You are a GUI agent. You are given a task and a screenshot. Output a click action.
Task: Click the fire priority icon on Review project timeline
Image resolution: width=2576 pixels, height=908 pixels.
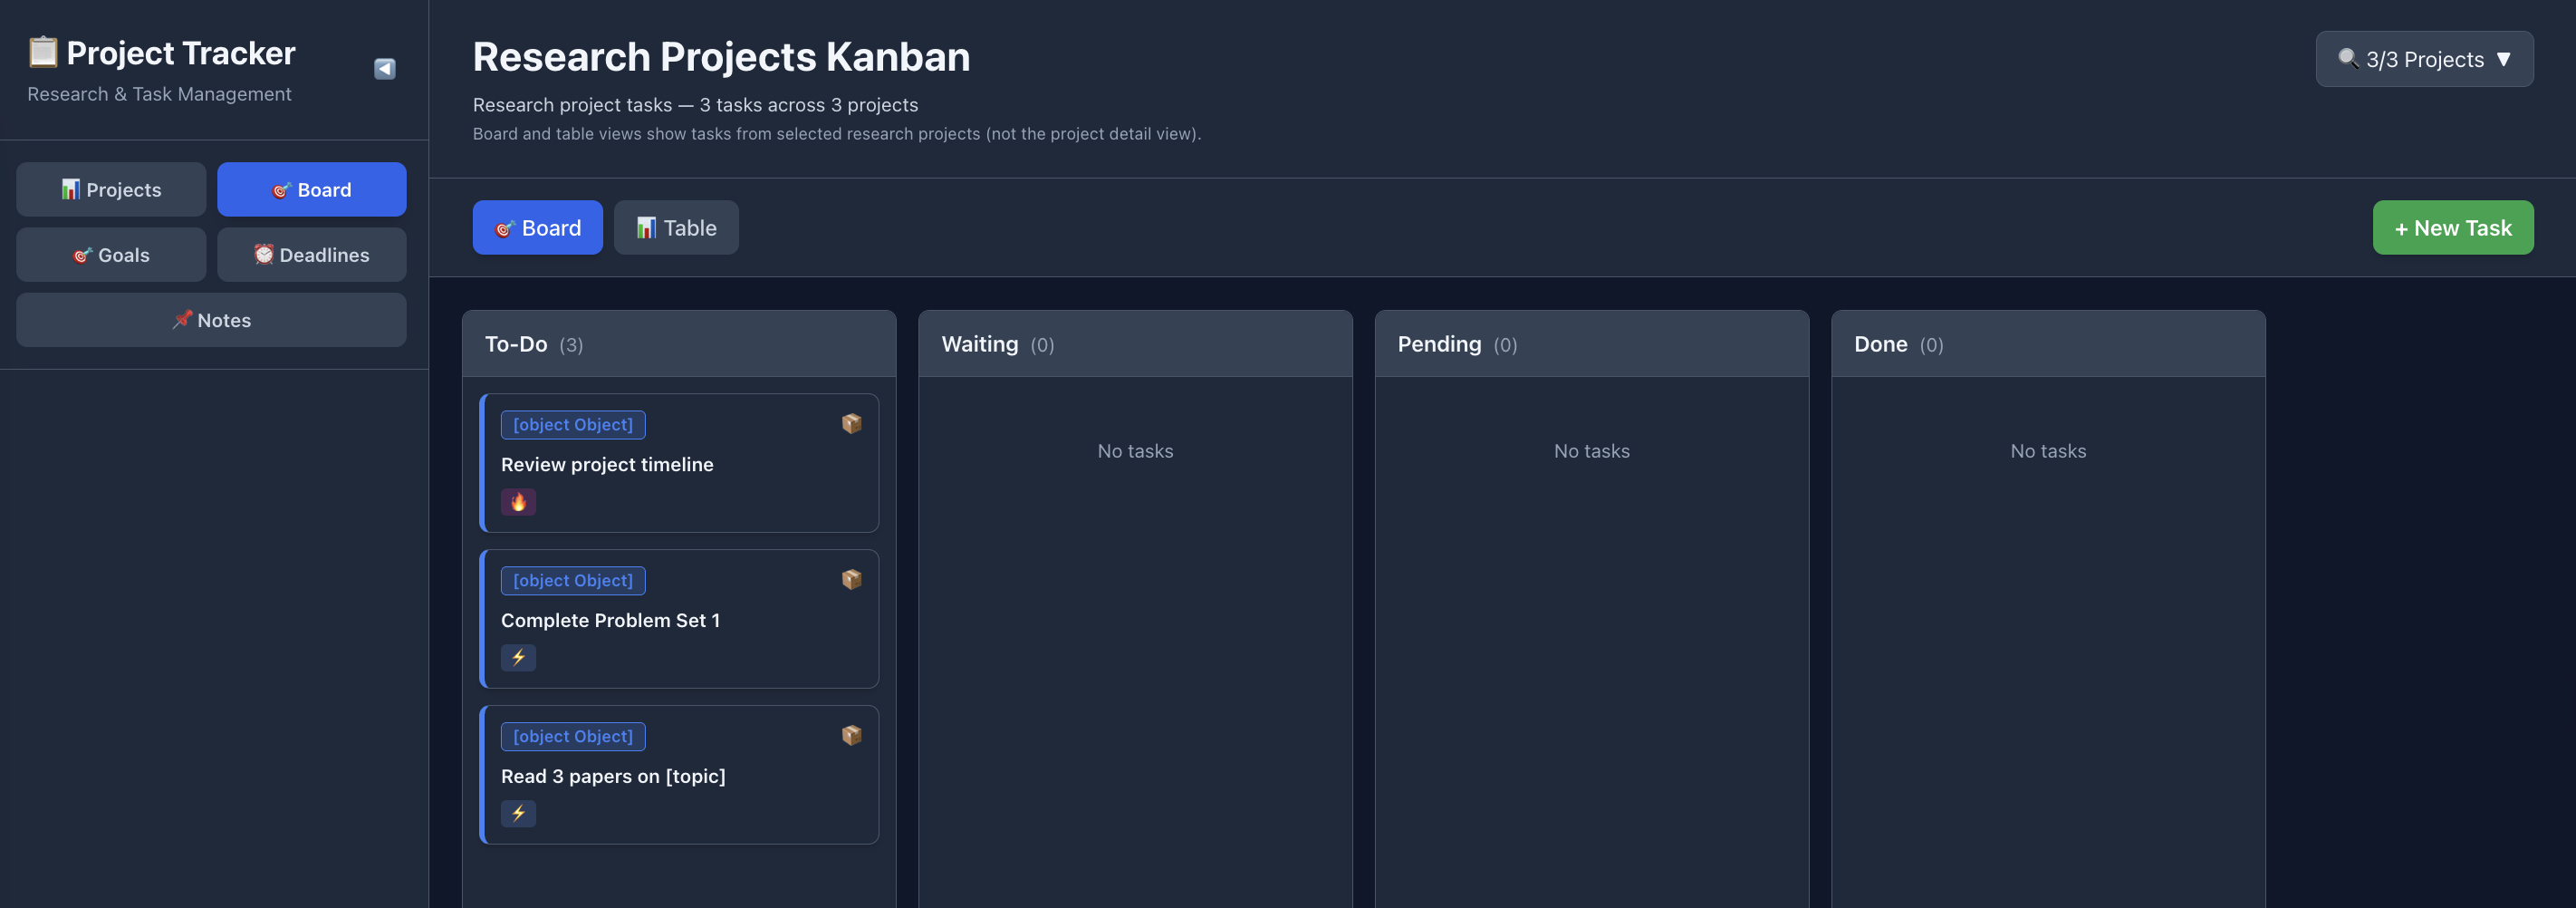coord(518,501)
